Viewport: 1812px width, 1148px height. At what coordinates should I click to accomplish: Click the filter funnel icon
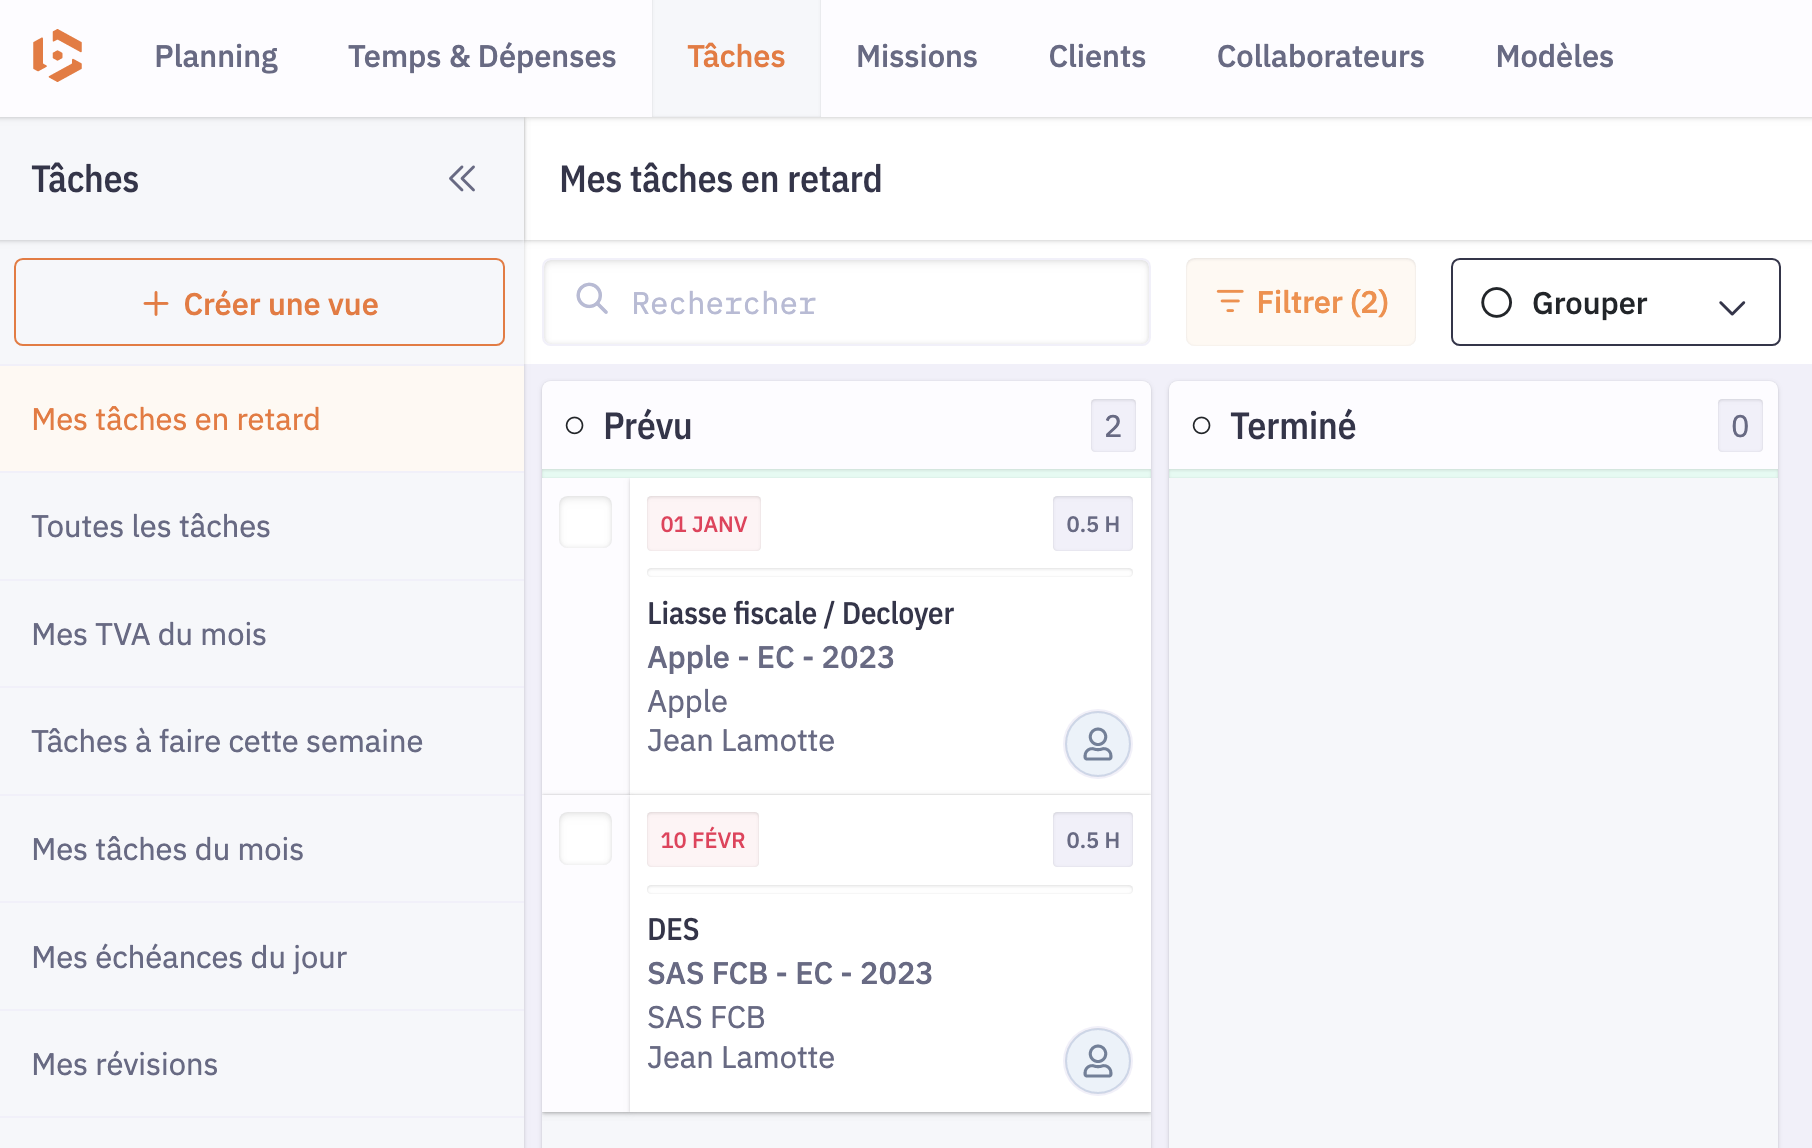click(1228, 301)
